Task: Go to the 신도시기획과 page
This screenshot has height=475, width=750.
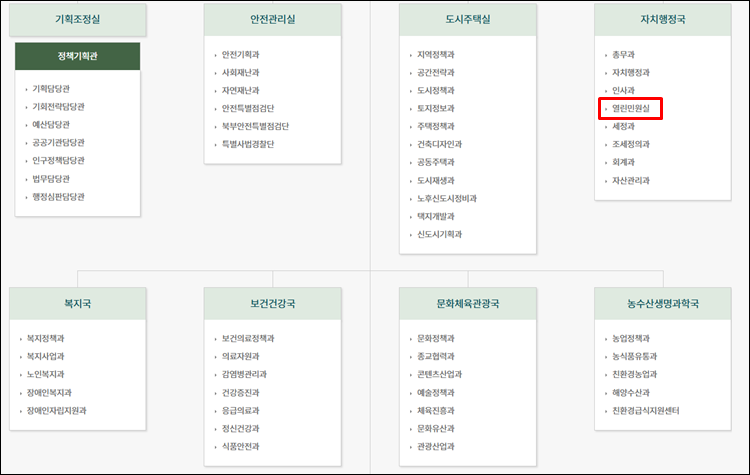Action: point(440,234)
